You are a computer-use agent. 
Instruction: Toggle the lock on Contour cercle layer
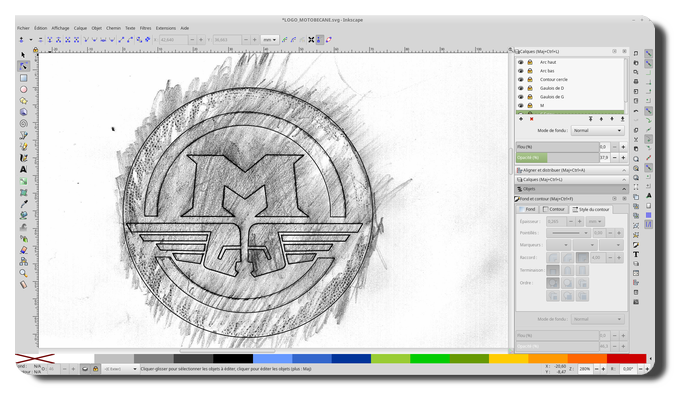[530, 79]
